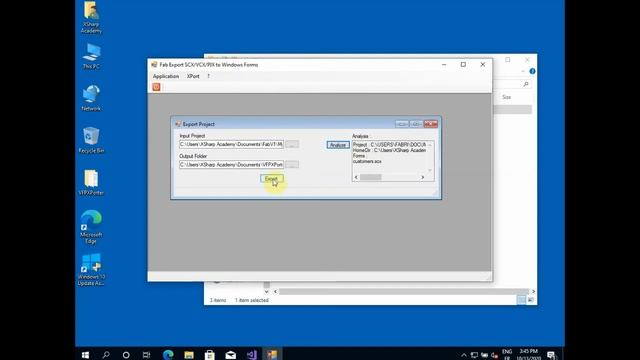Screen dimensions: 640x360
Task: Show hidden system tray icons
Action: click(x=464, y=355)
